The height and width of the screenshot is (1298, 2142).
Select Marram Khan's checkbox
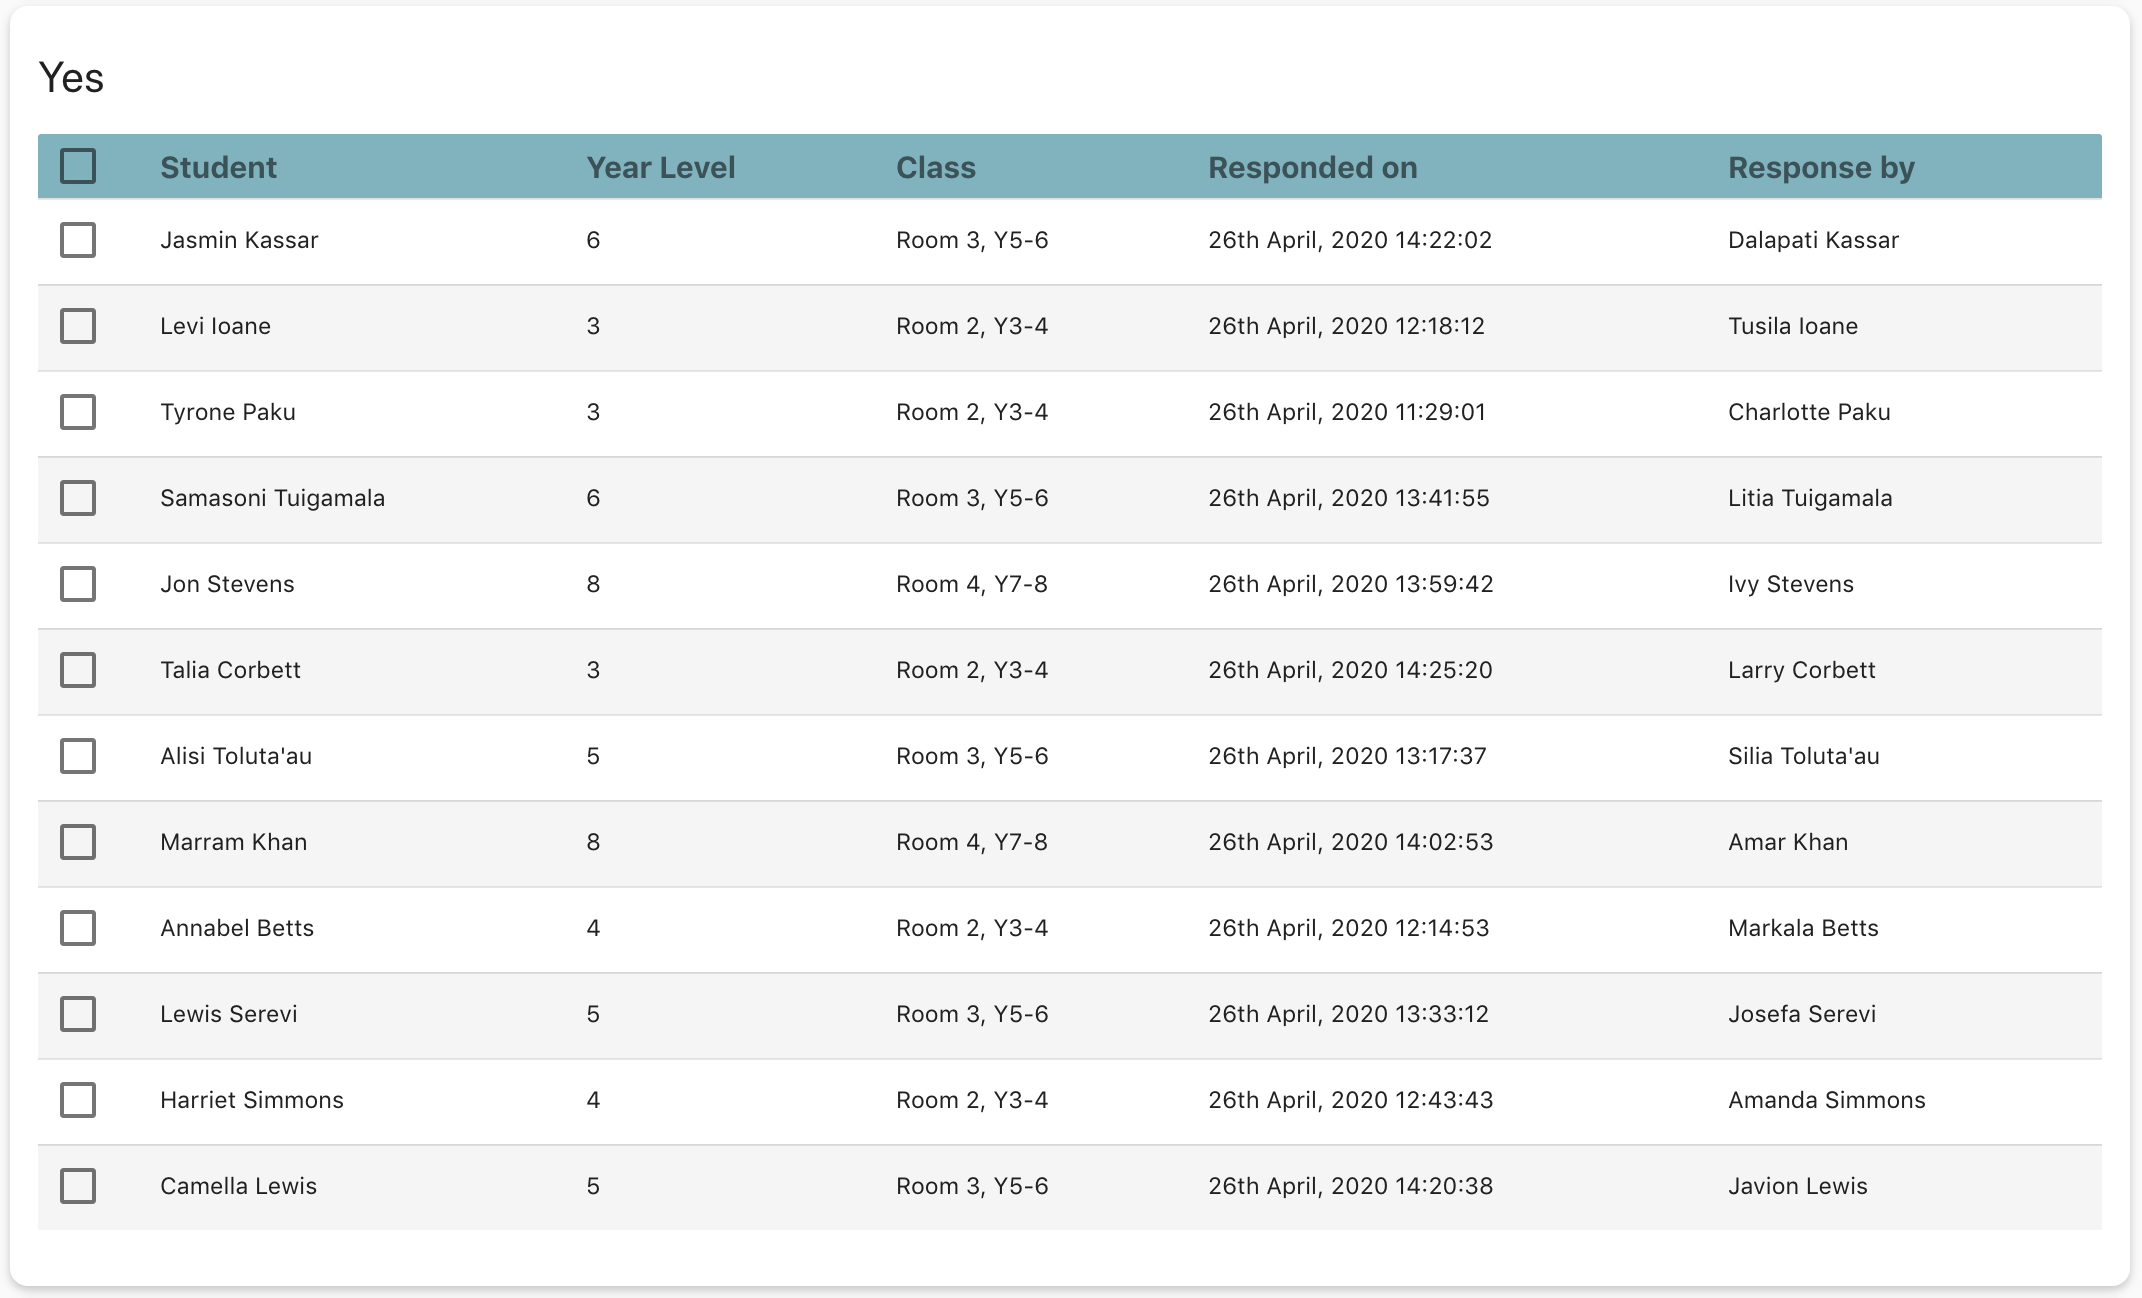(78, 842)
